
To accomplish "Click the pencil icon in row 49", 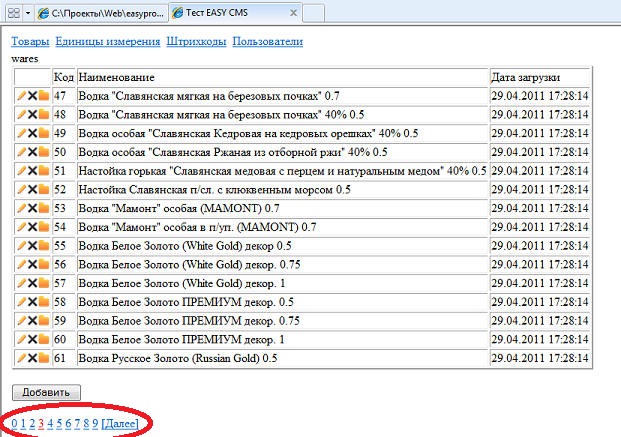I will coord(21,133).
